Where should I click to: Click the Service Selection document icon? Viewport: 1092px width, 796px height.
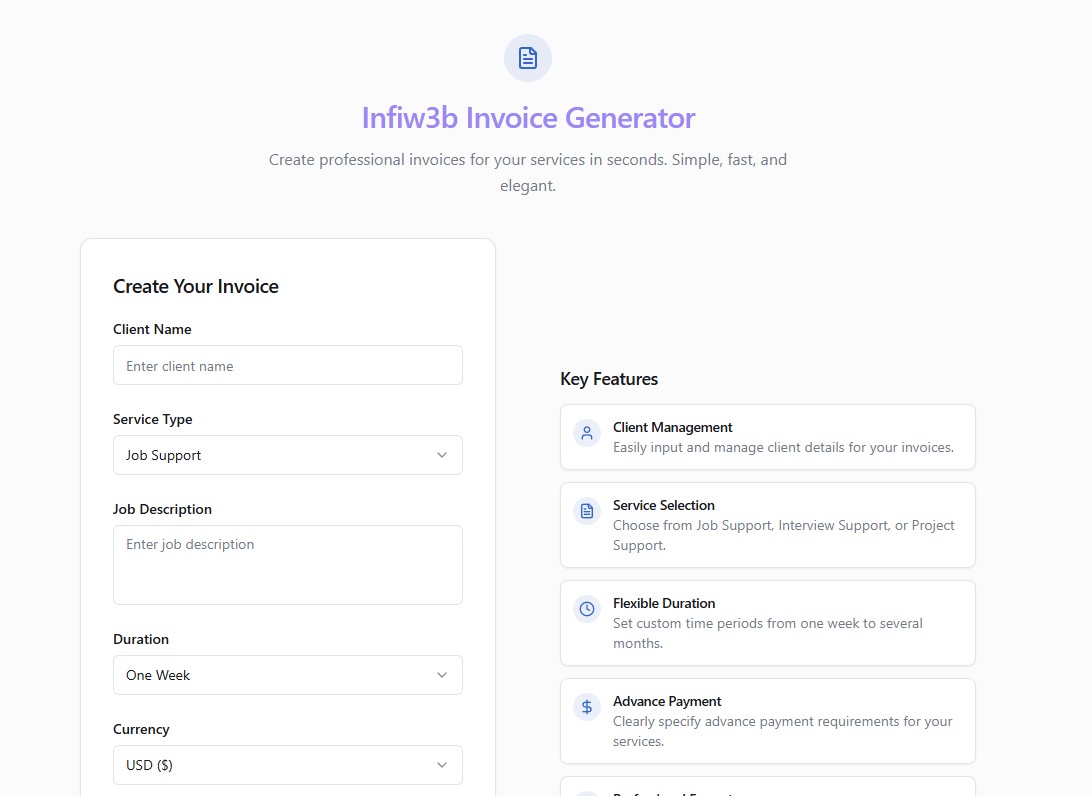click(587, 511)
